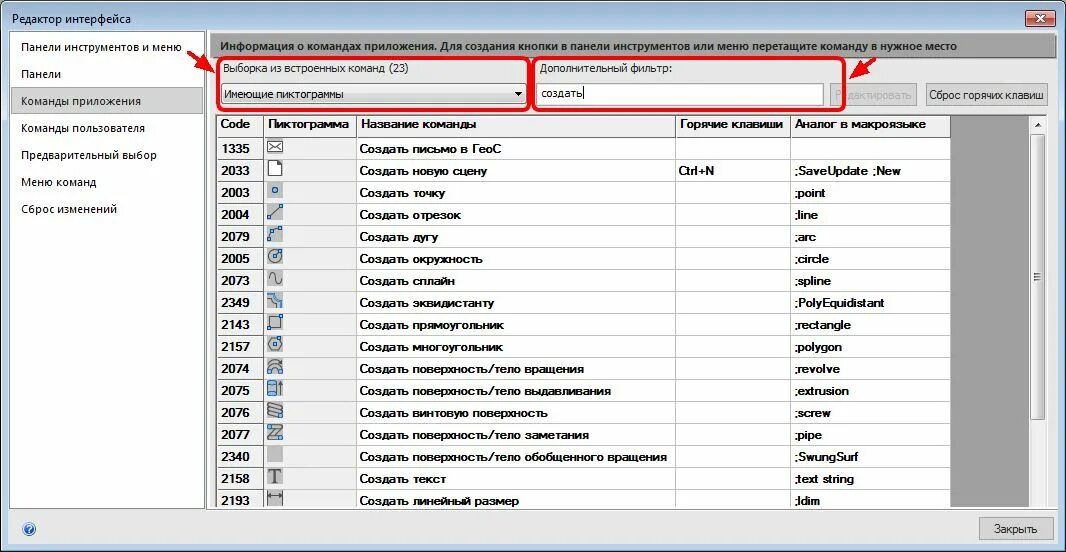Screen dimensions: 1066x552
Task: Click the screw surface icon in row 2076
Action: [275, 411]
